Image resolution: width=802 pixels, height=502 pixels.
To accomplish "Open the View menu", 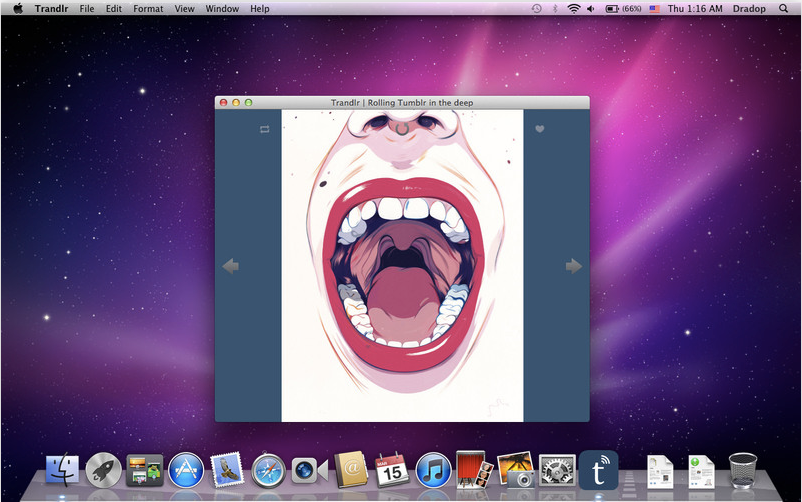I will (x=184, y=9).
